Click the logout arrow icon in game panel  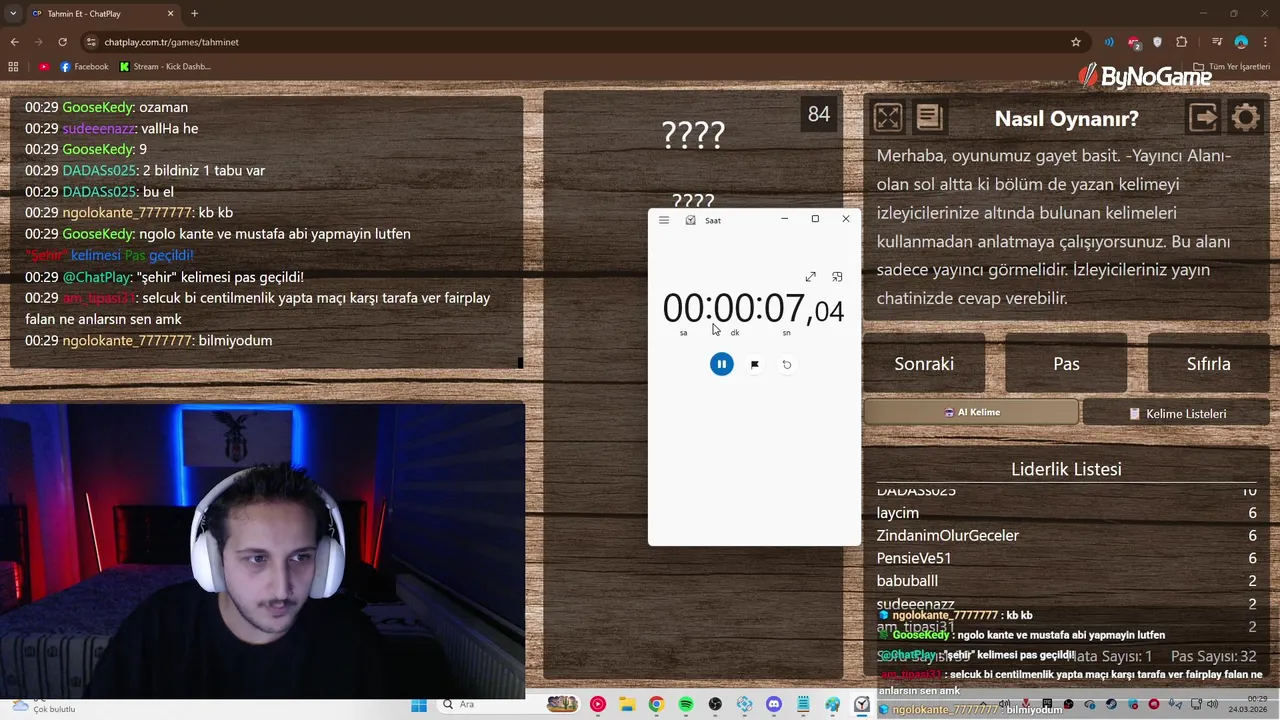tap(1204, 118)
